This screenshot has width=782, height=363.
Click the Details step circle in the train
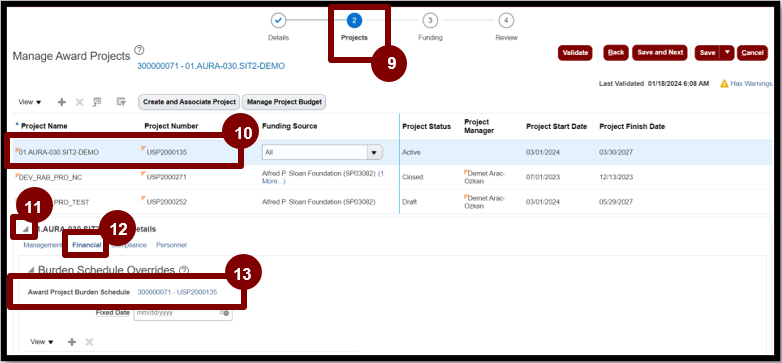278,20
